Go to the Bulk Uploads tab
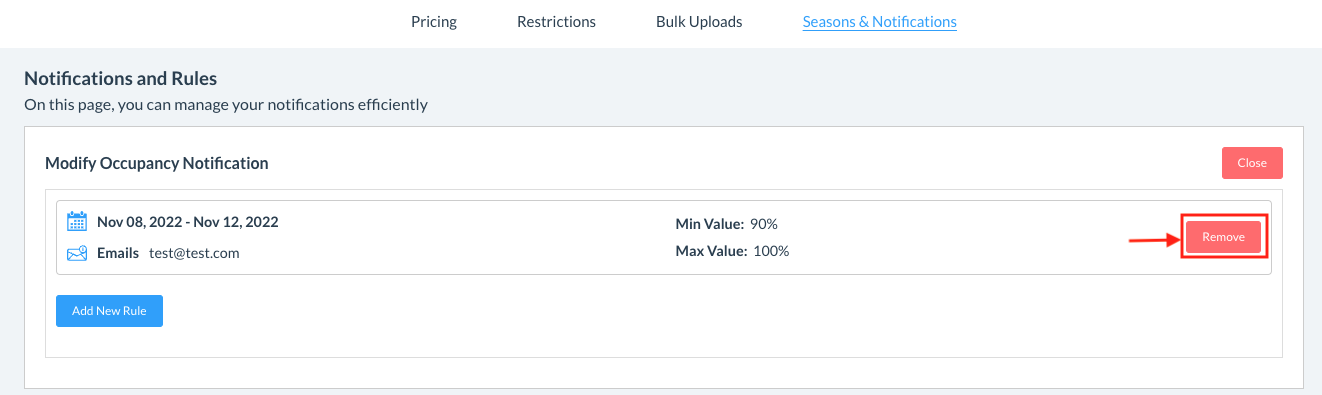Screen dimensions: 1322x395 pos(699,21)
